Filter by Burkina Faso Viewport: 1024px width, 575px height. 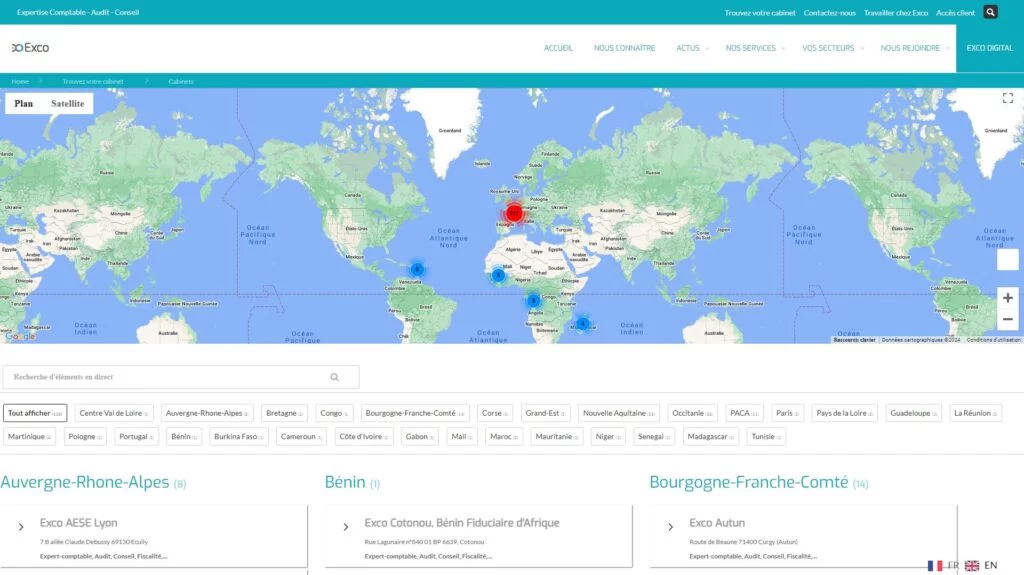coord(238,436)
